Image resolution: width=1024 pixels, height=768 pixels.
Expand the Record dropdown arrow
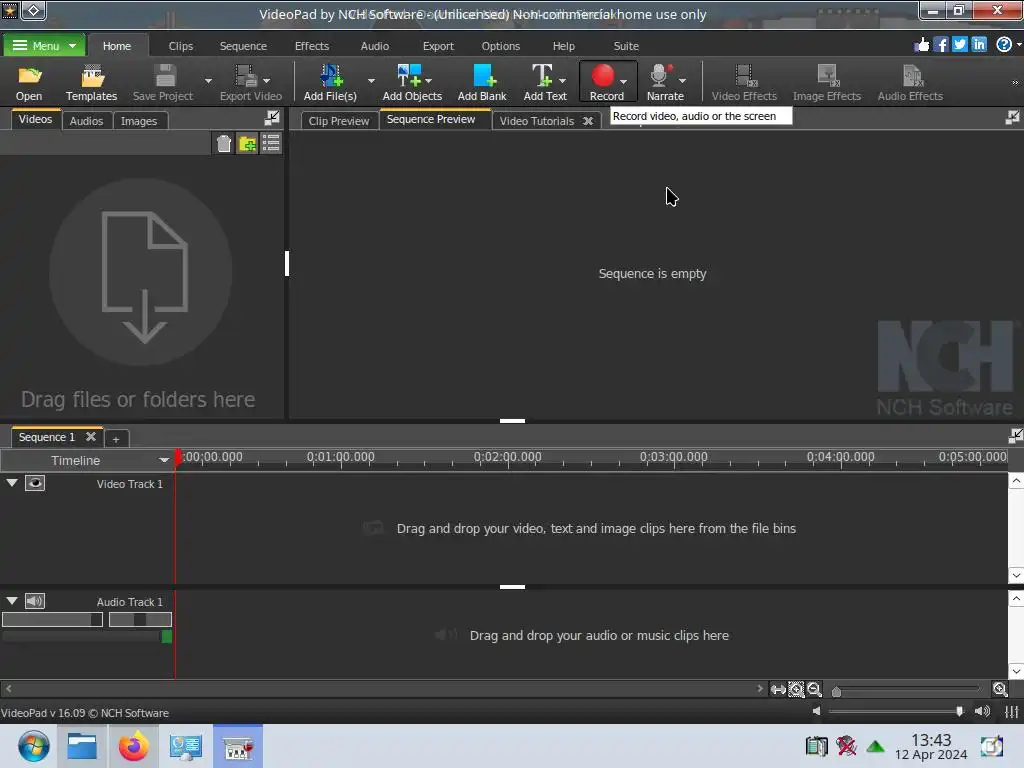[x=624, y=81]
